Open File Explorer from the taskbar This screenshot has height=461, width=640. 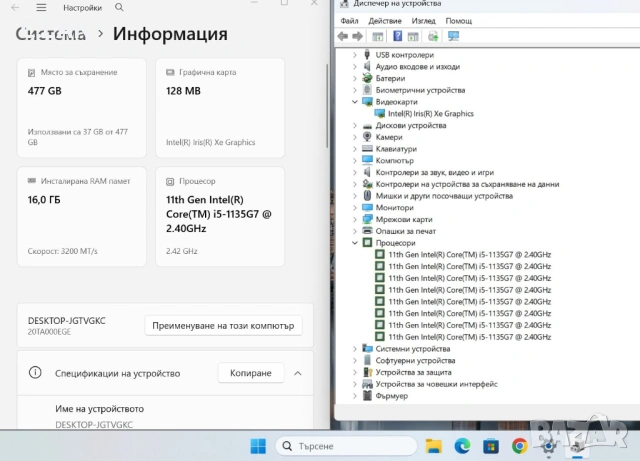click(433, 446)
